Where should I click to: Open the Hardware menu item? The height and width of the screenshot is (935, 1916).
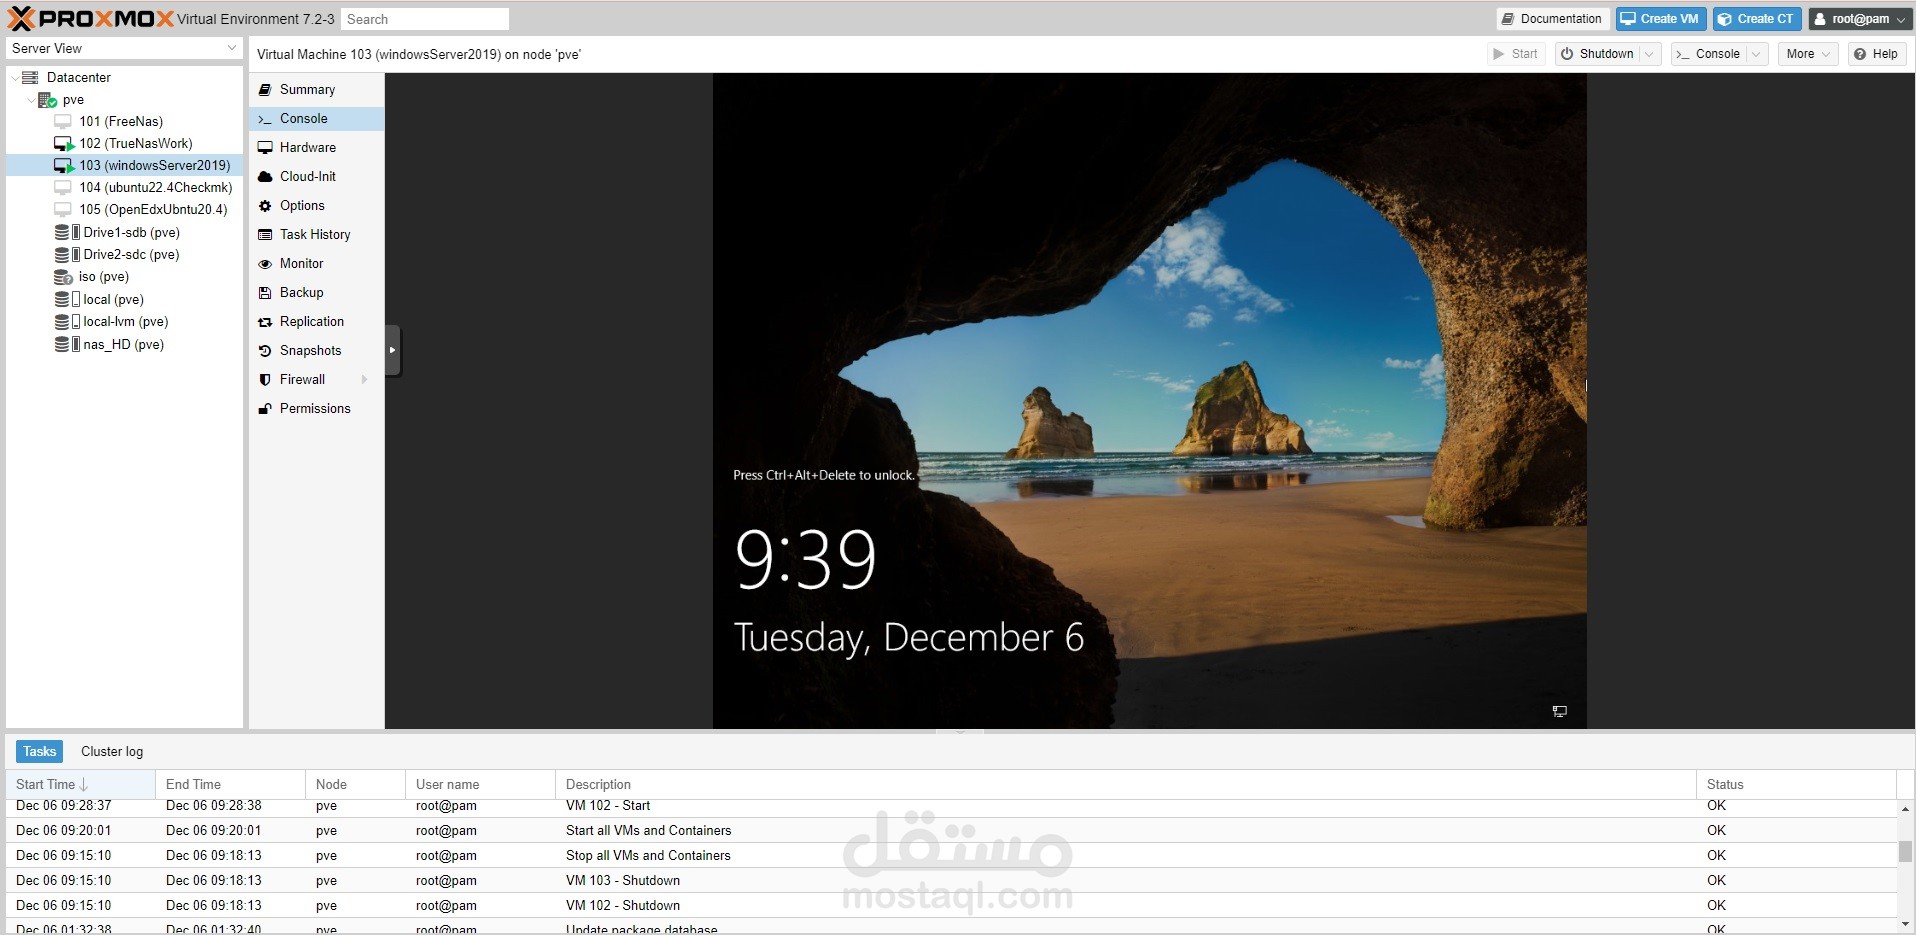coord(316,148)
